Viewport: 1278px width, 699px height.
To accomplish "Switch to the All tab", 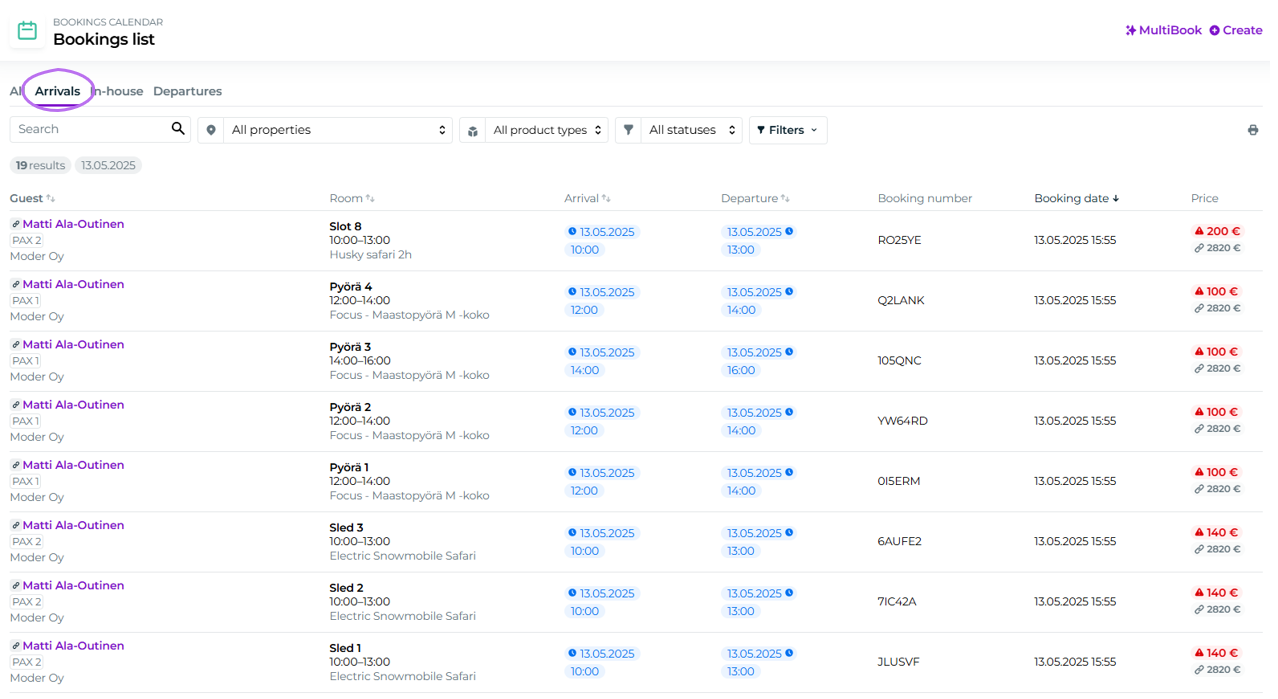I will tap(16, 91).
